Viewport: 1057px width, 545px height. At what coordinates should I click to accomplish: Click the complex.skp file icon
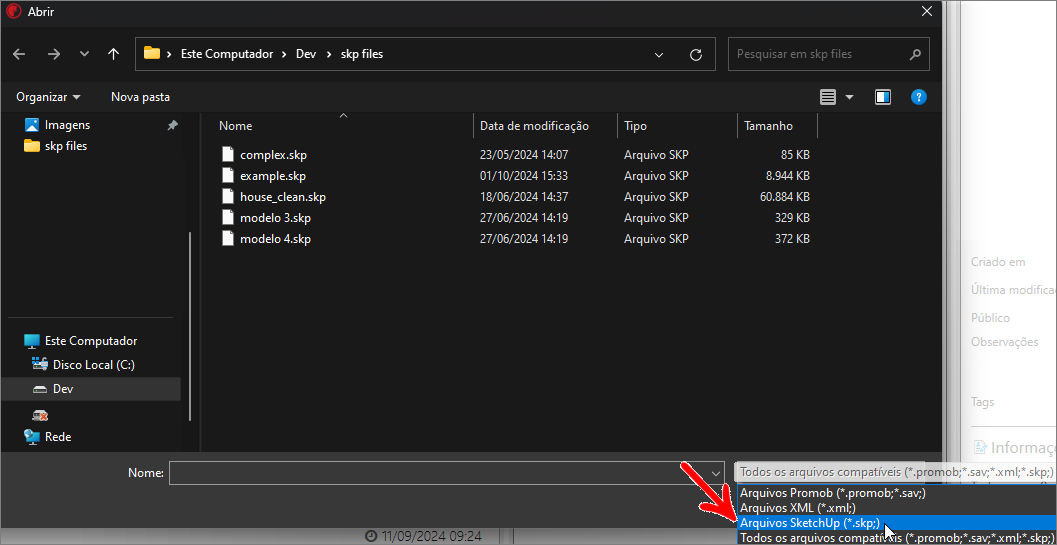[229, 154]
